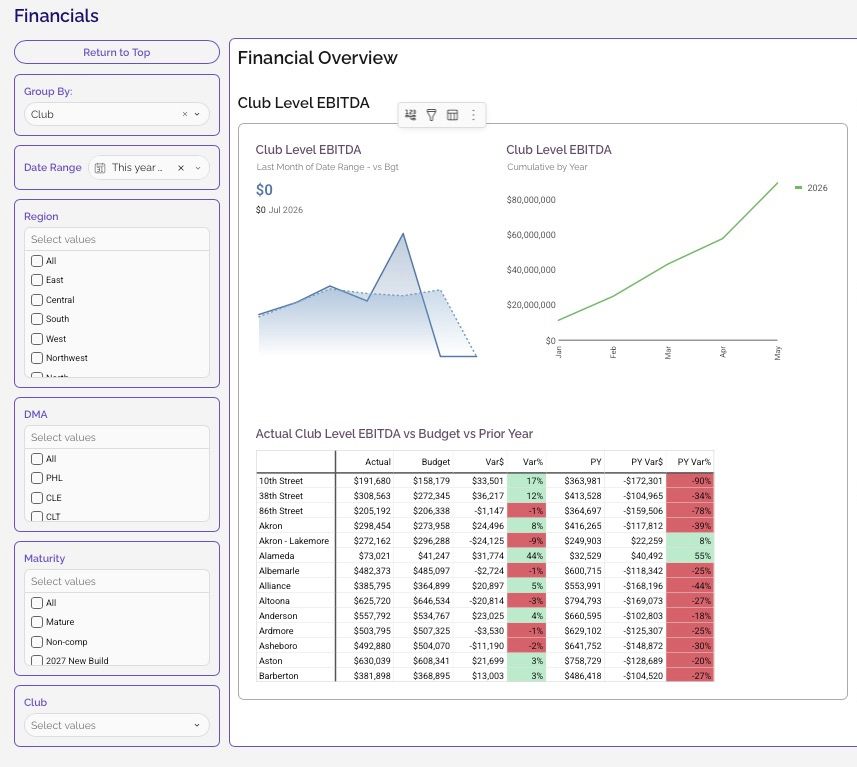
Task: Click the table view icon in the chart toolbar
Action: tap(453, 115)
